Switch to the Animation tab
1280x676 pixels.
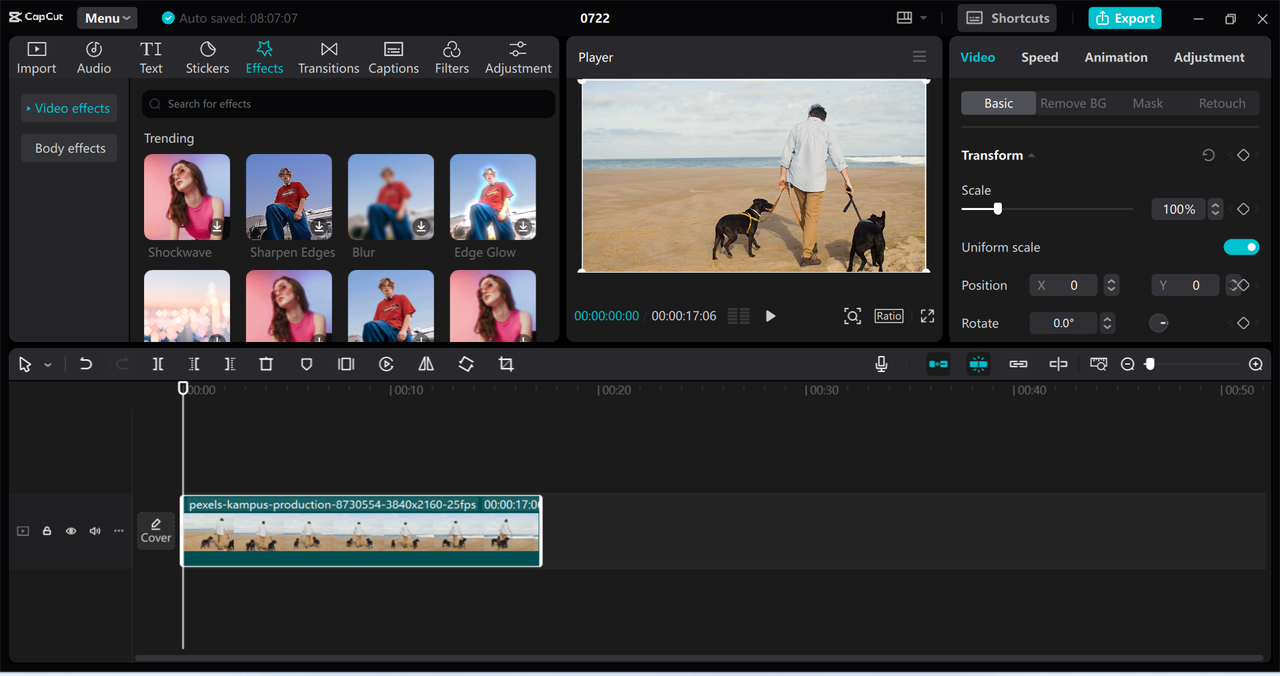(x=1116, y=57)
